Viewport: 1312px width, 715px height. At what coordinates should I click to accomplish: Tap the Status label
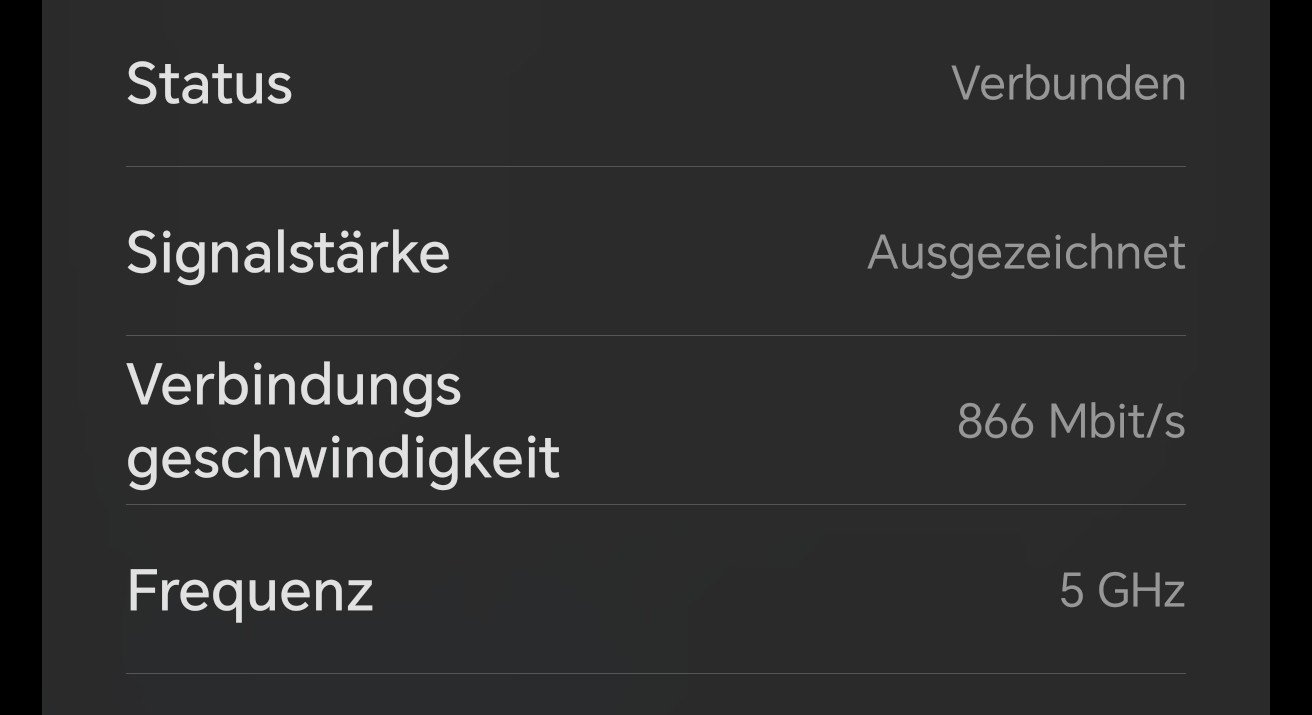[x=209, y=84]
